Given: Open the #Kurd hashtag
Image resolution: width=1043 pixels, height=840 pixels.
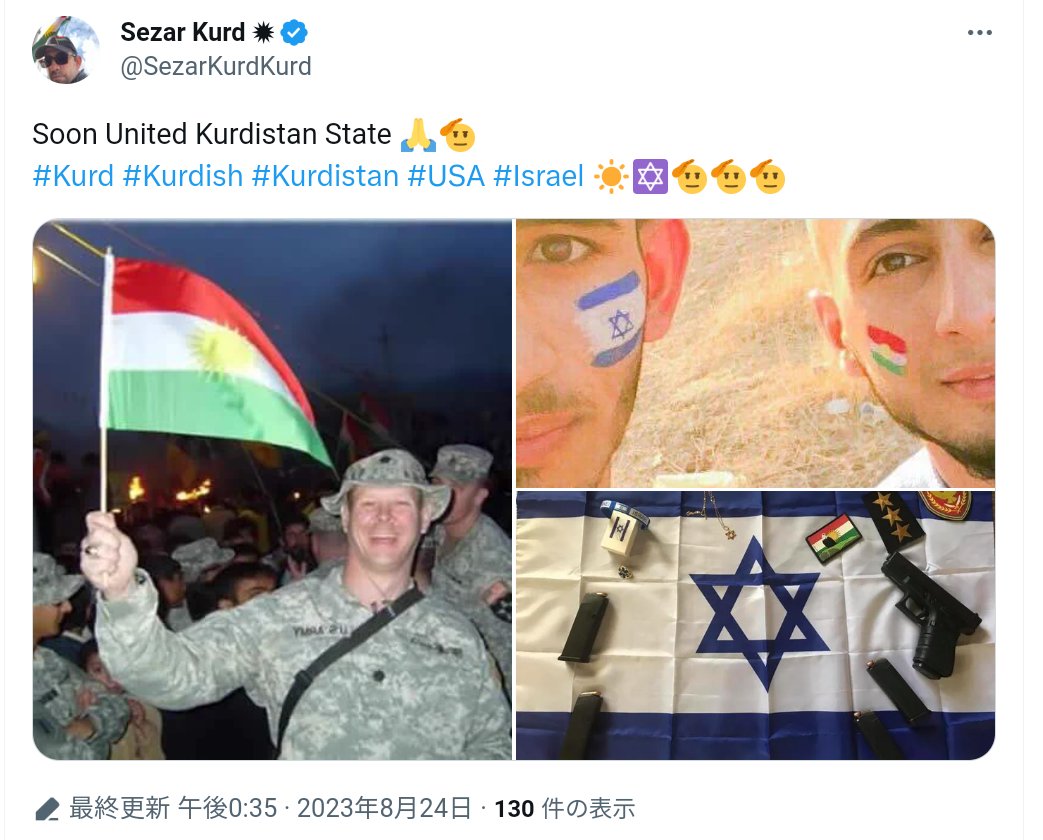Looking at the screenshot, I should 73,176.
